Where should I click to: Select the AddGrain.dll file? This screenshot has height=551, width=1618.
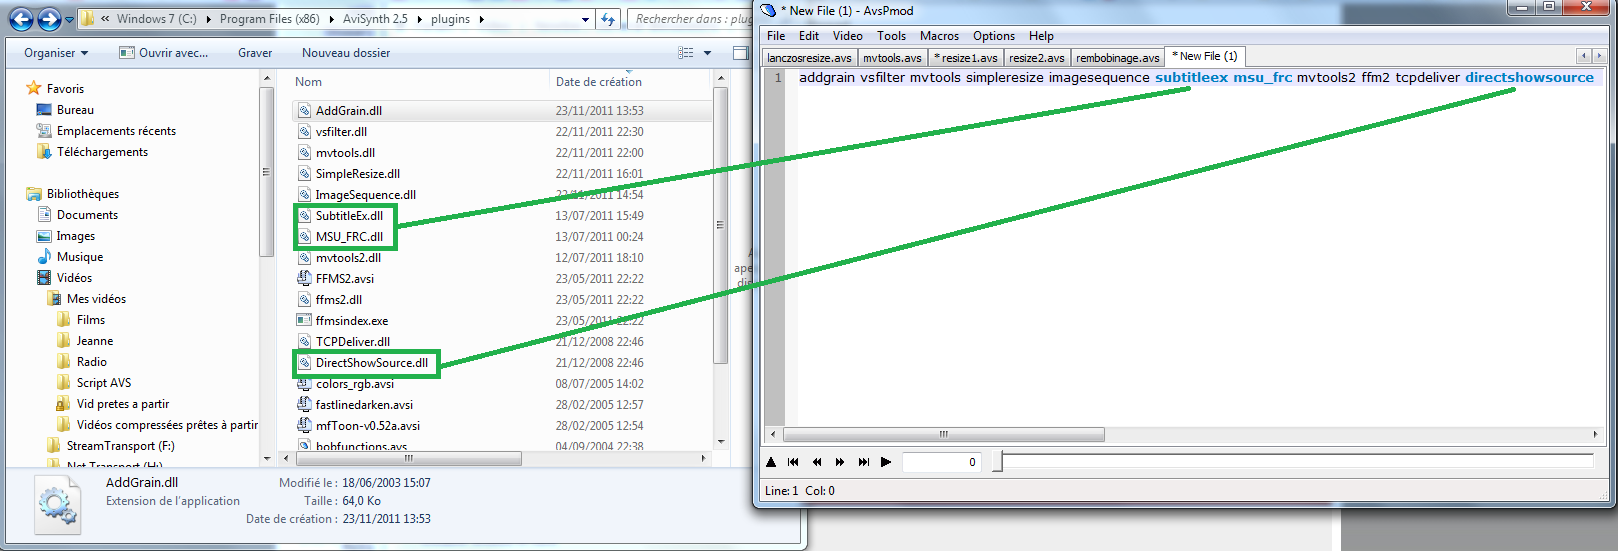coord(348,111)
